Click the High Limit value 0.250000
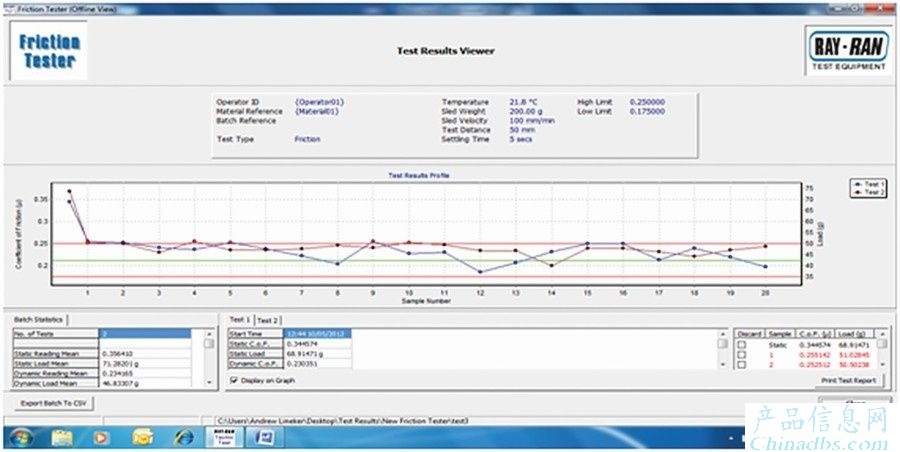900x452 pixels. point(647,102)
